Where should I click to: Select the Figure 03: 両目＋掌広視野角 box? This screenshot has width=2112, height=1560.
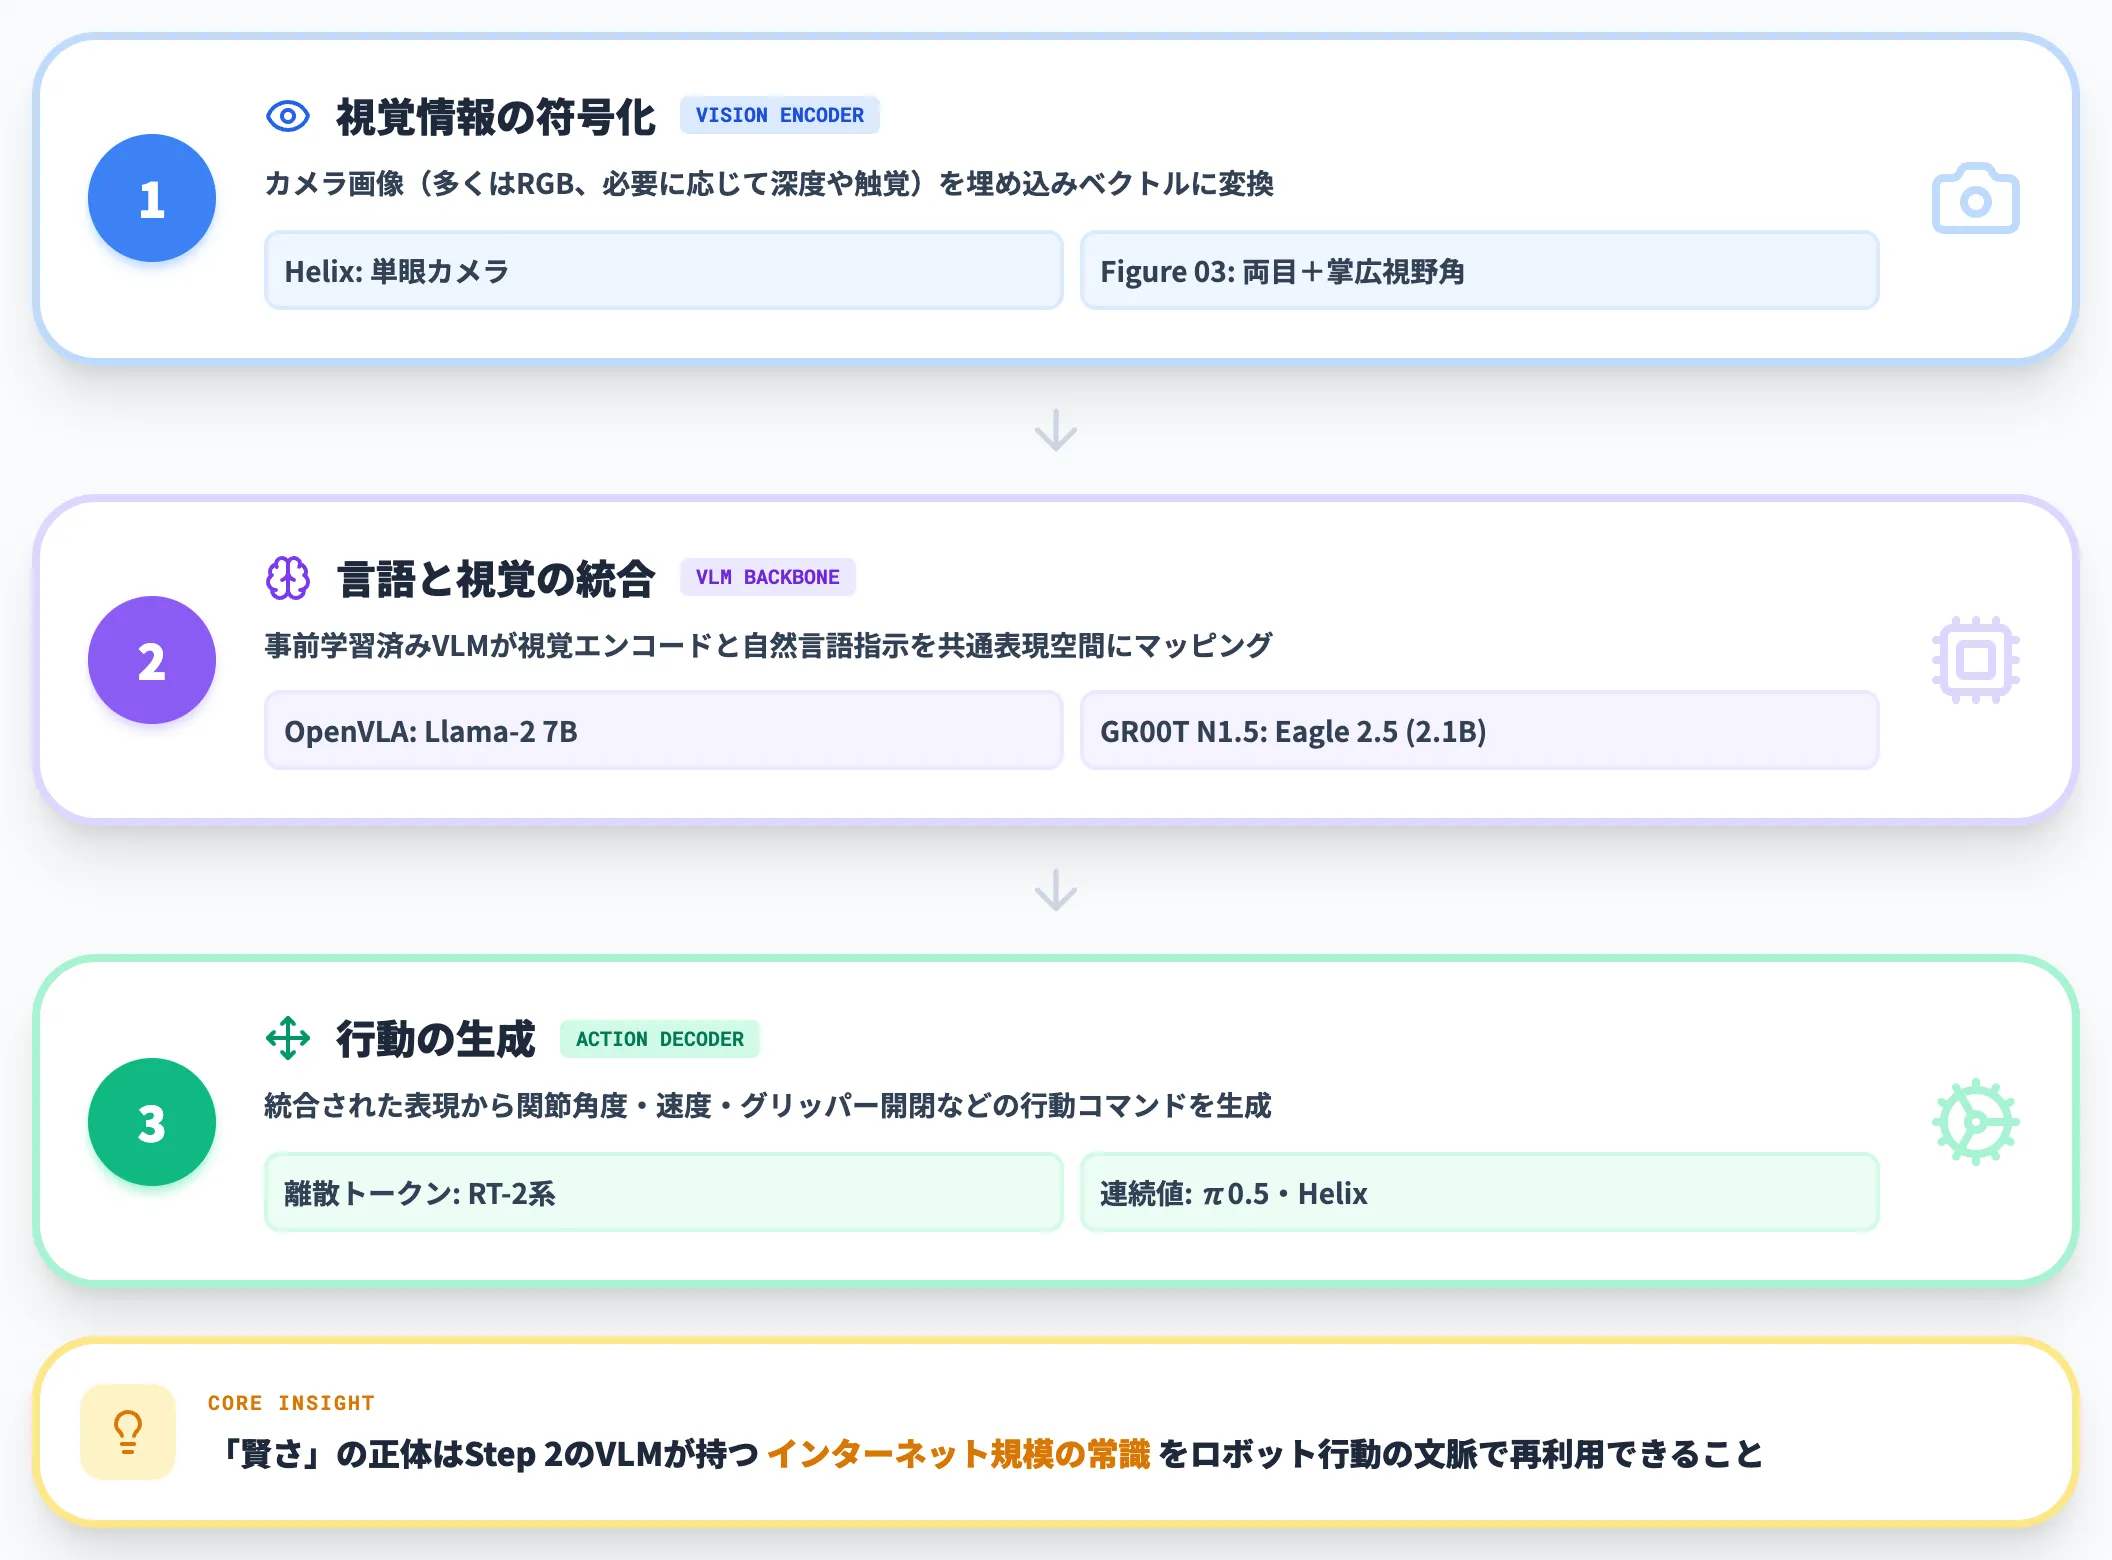1480,270
